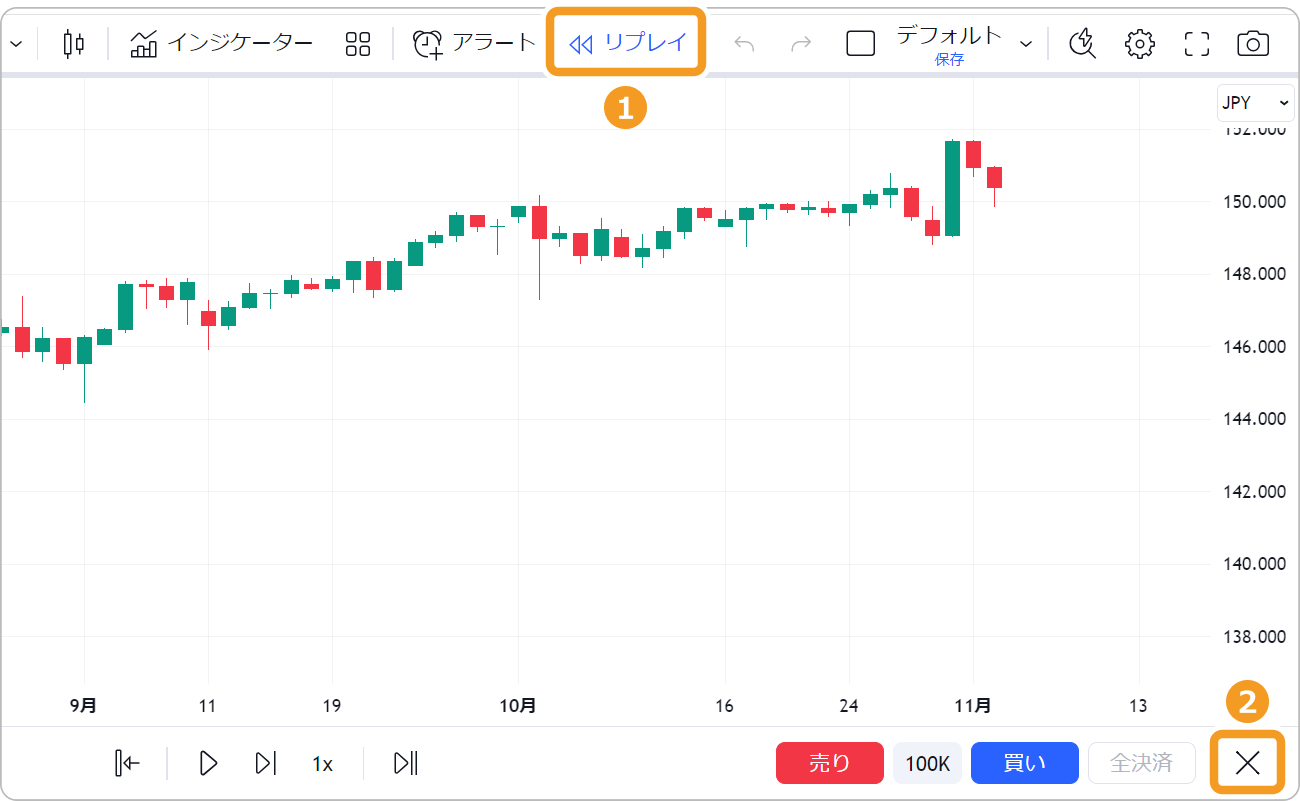Click the 150.000 price axis label
The image size is (1300, 801).
pyautogui.click(x=1254, y=202)
